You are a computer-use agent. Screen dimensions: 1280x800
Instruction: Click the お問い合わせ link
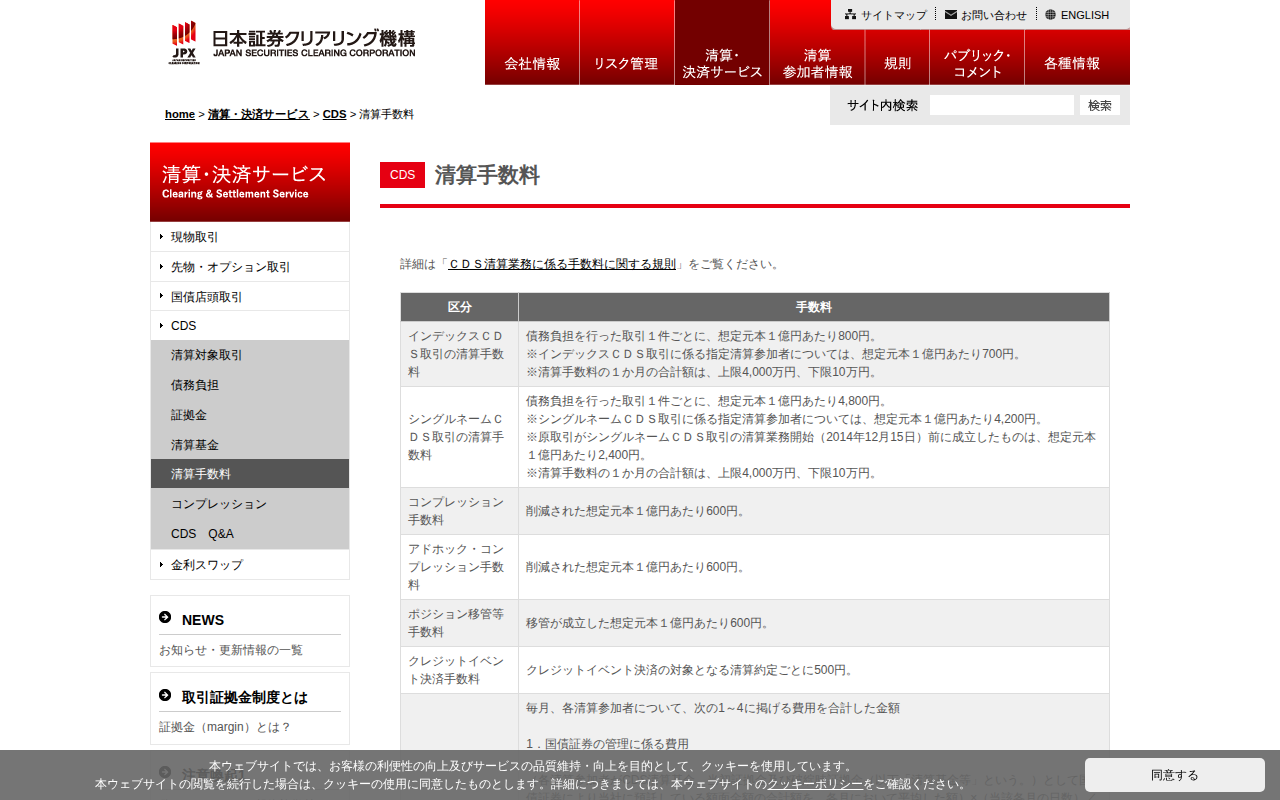tap(994, 15)
